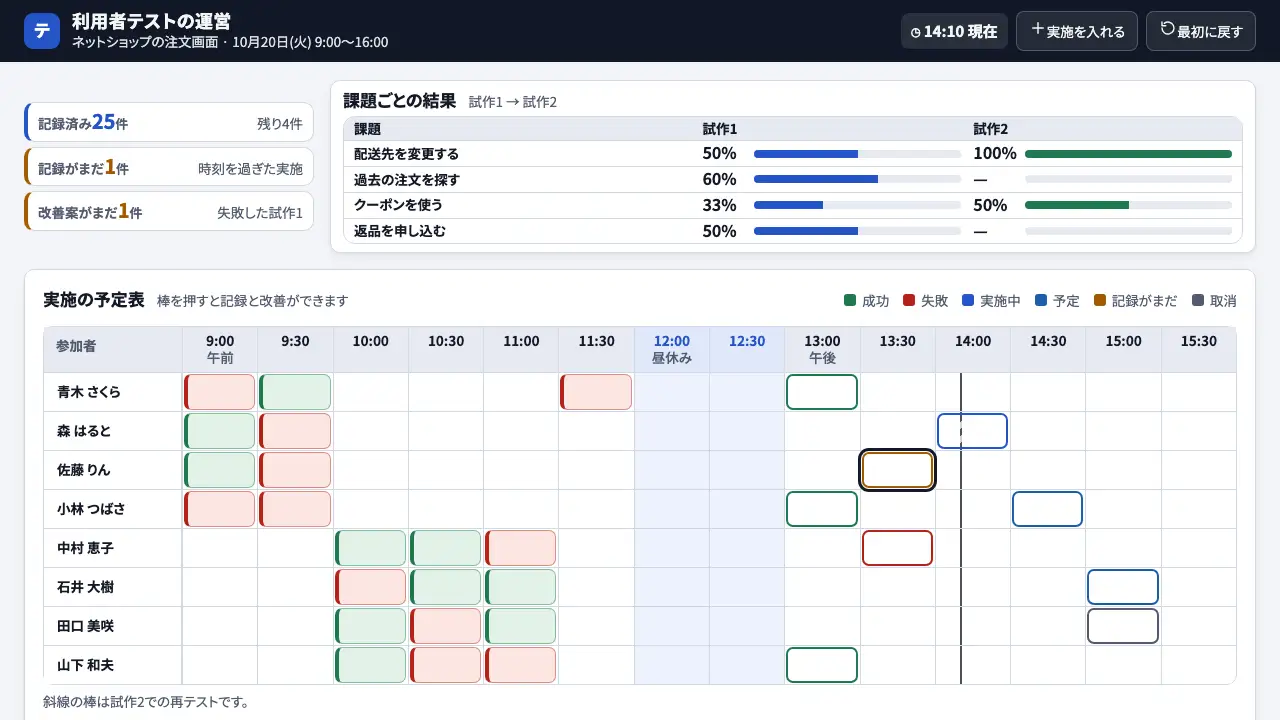Open 森 はると's 14:00 session bar
Screen dimensions: 1280x720
pos(972,431)
